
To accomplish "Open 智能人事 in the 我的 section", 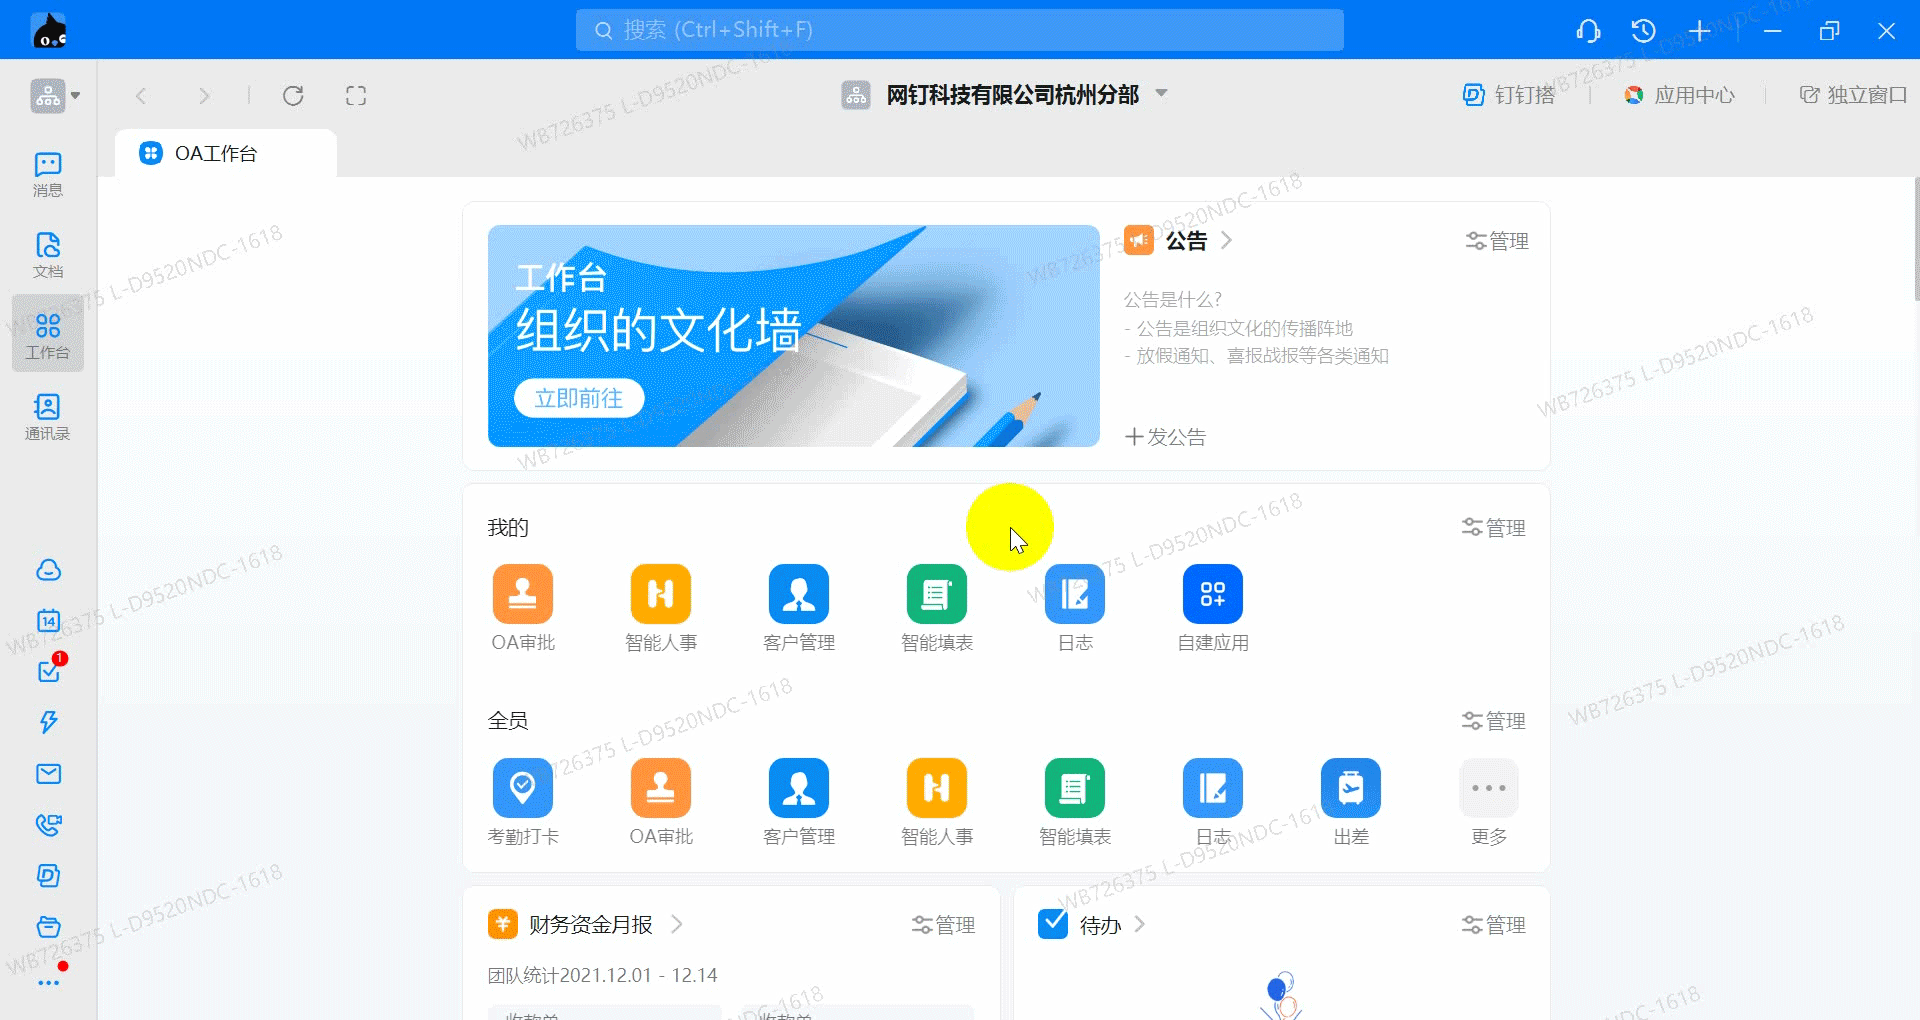I will (660, 594).
